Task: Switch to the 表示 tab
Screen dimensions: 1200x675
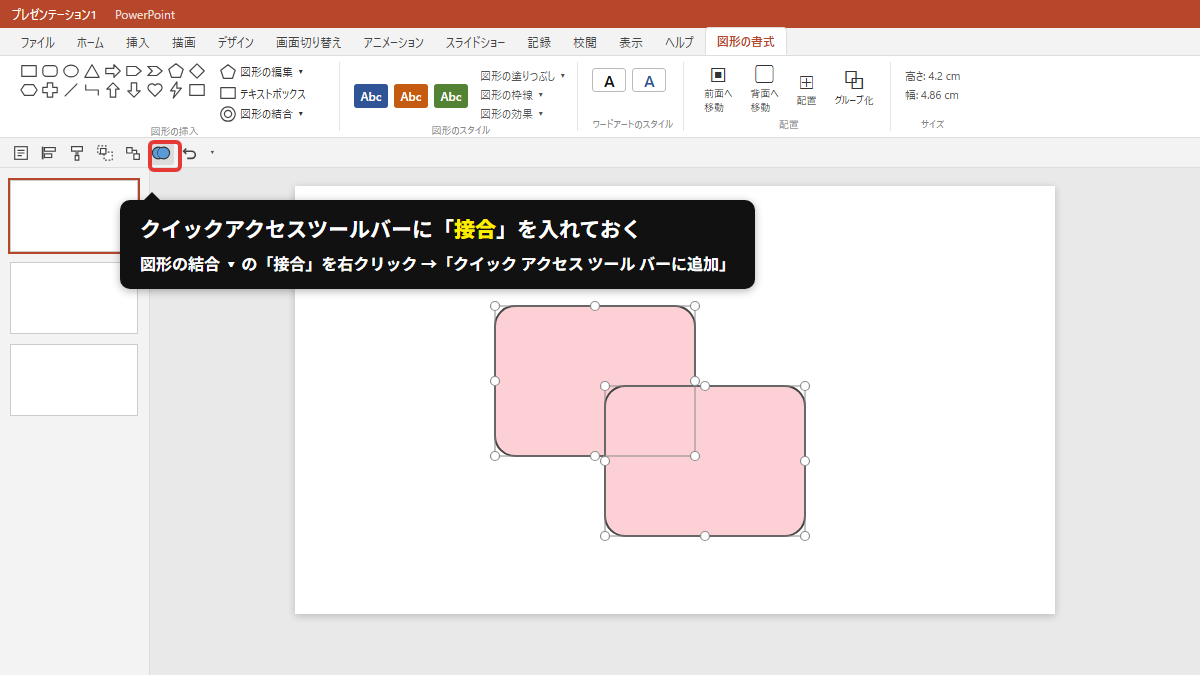Action: pos(631,42)
